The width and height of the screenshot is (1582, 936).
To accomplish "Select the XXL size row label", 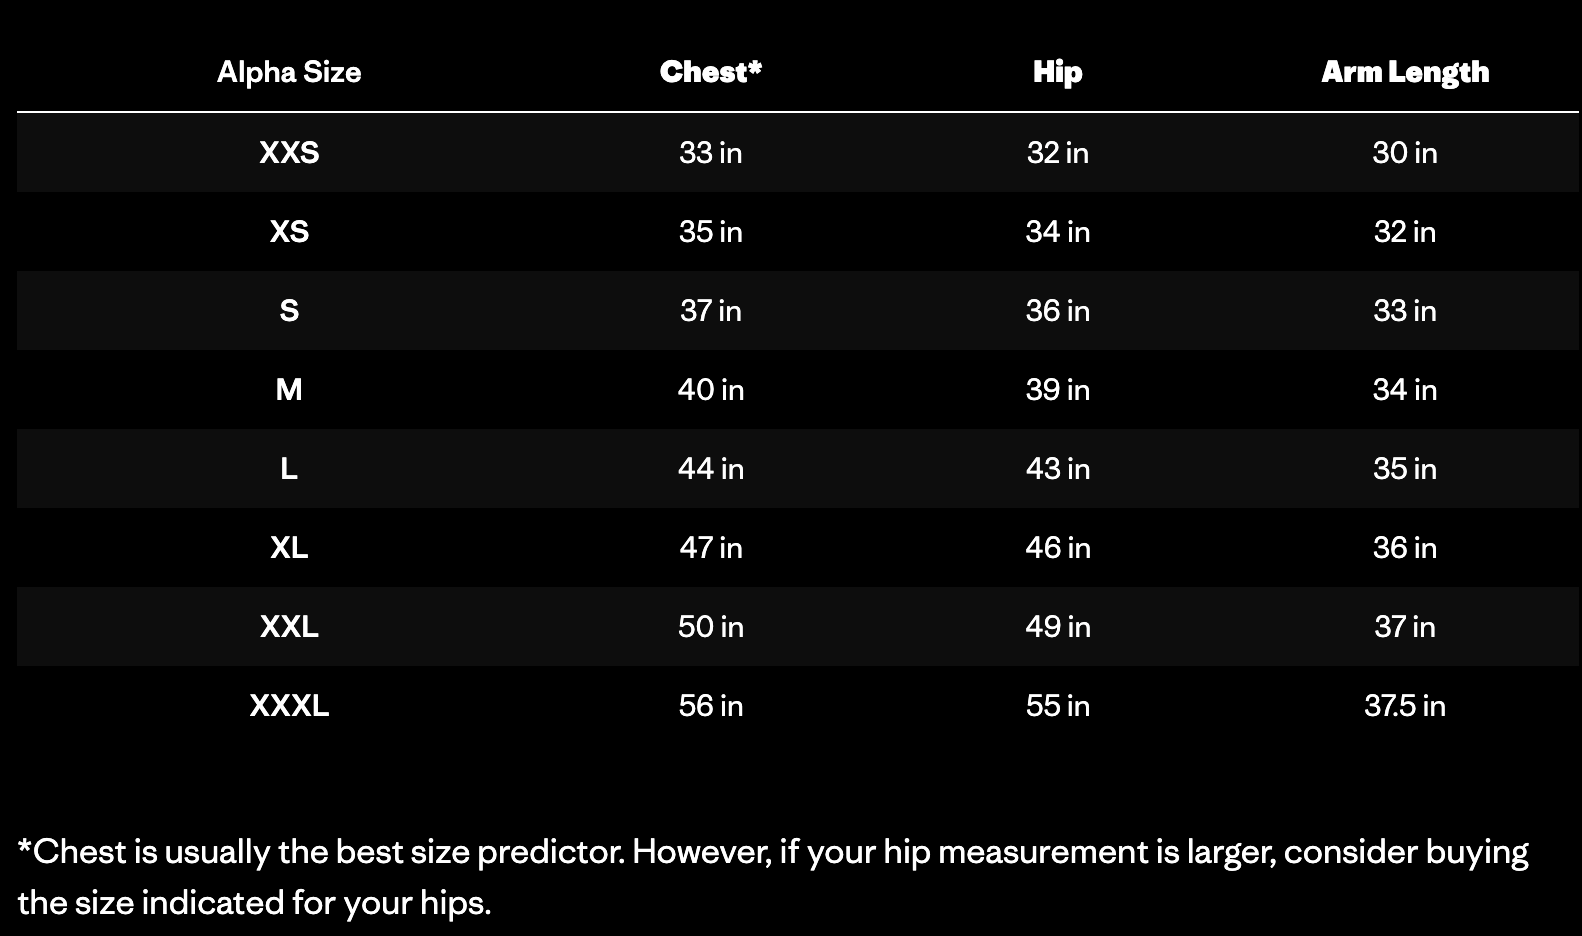I will point(289,626).
